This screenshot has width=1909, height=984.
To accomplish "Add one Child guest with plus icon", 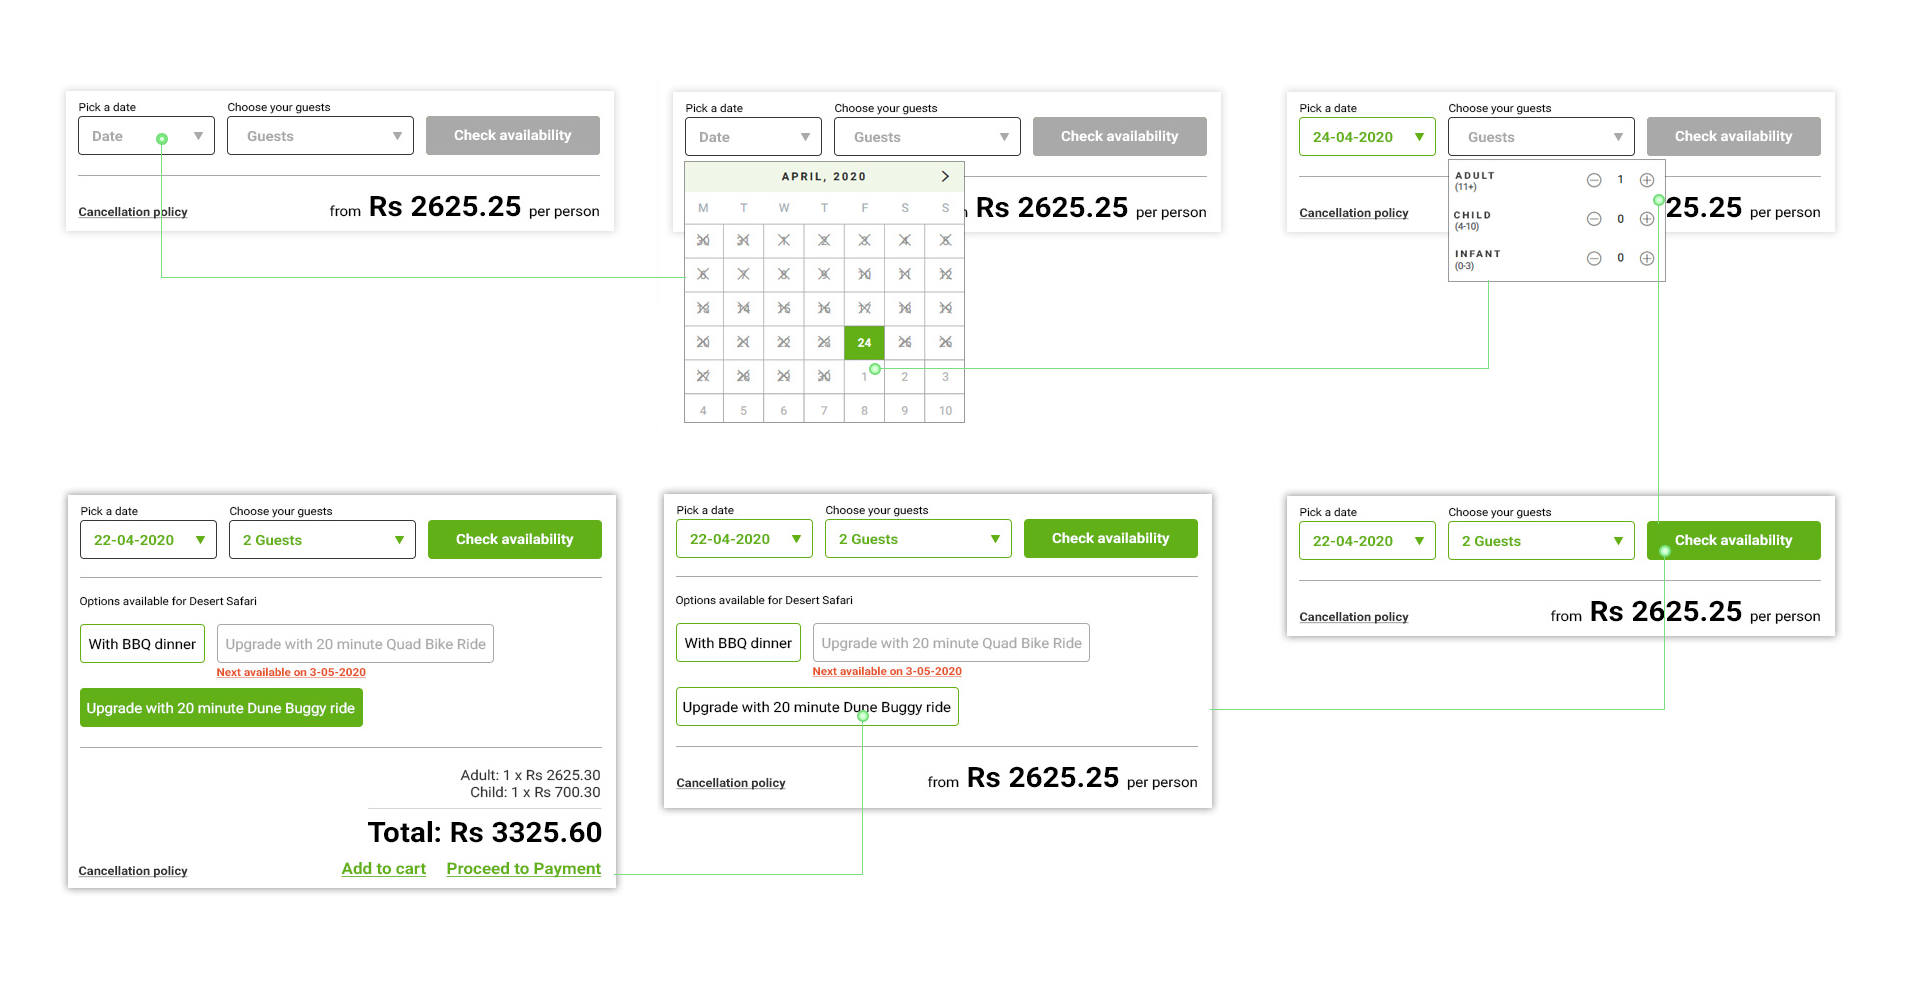I will (x=1646, y=219).
